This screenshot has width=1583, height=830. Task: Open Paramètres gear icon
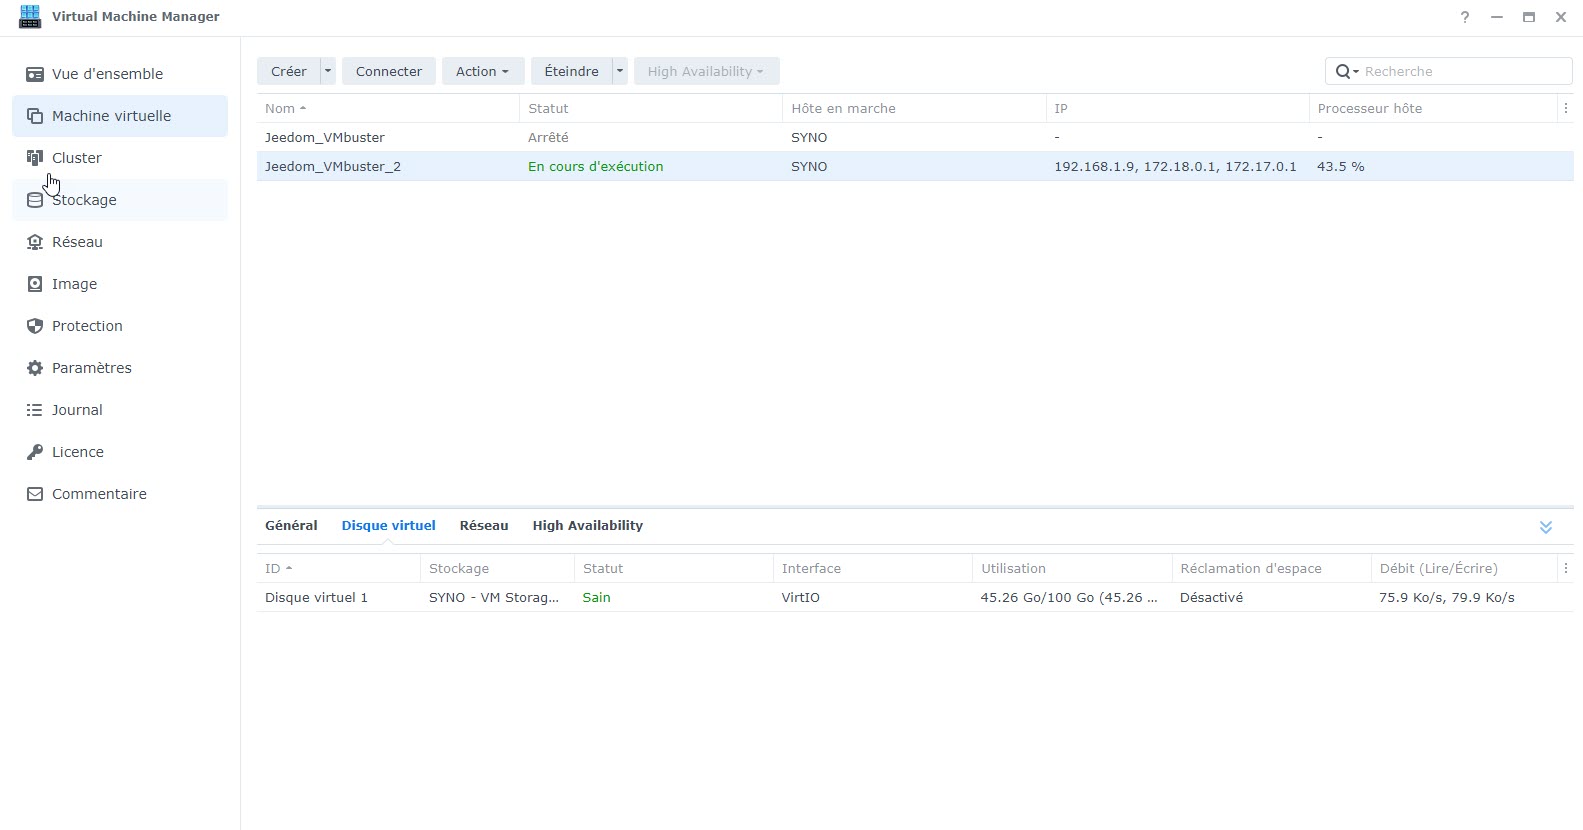tap(35, 368)
